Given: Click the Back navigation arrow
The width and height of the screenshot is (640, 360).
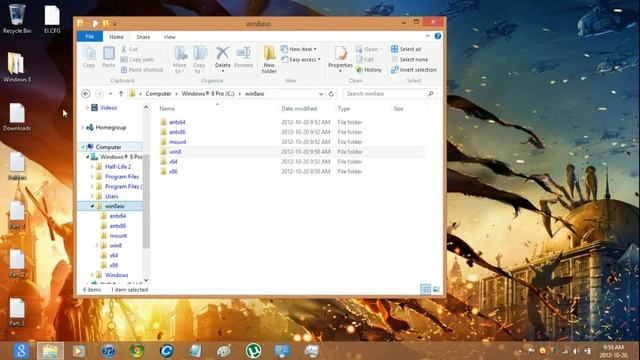Looking at the screenshot, I should point(86,93).
